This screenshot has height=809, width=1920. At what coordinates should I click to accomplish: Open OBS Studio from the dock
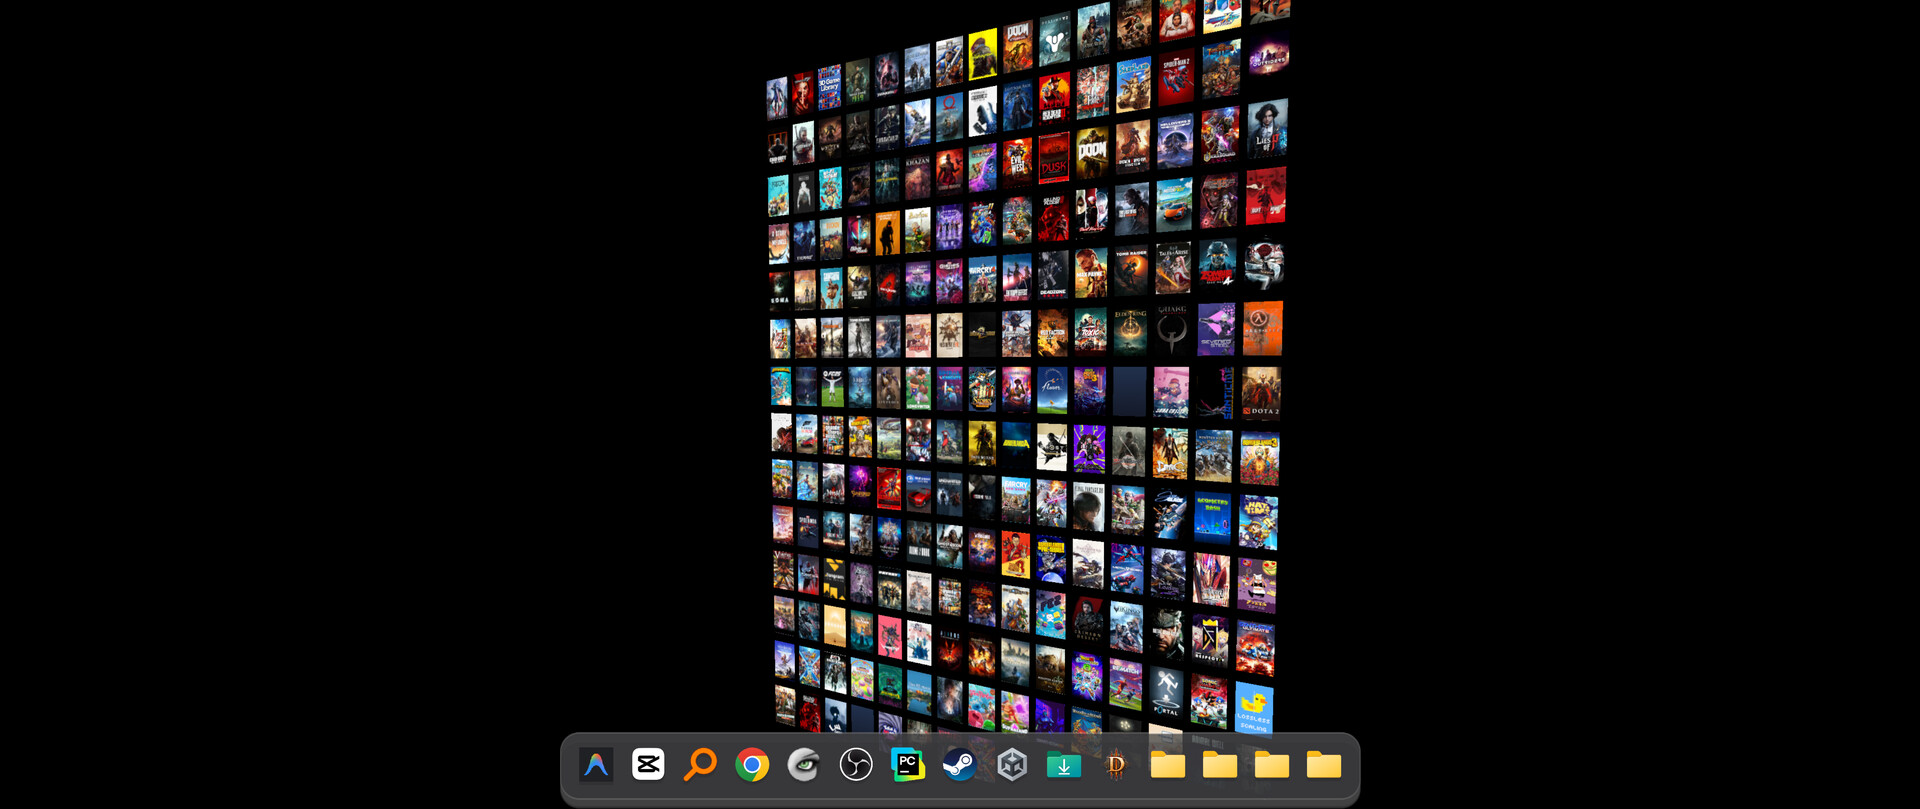[856, 766]
